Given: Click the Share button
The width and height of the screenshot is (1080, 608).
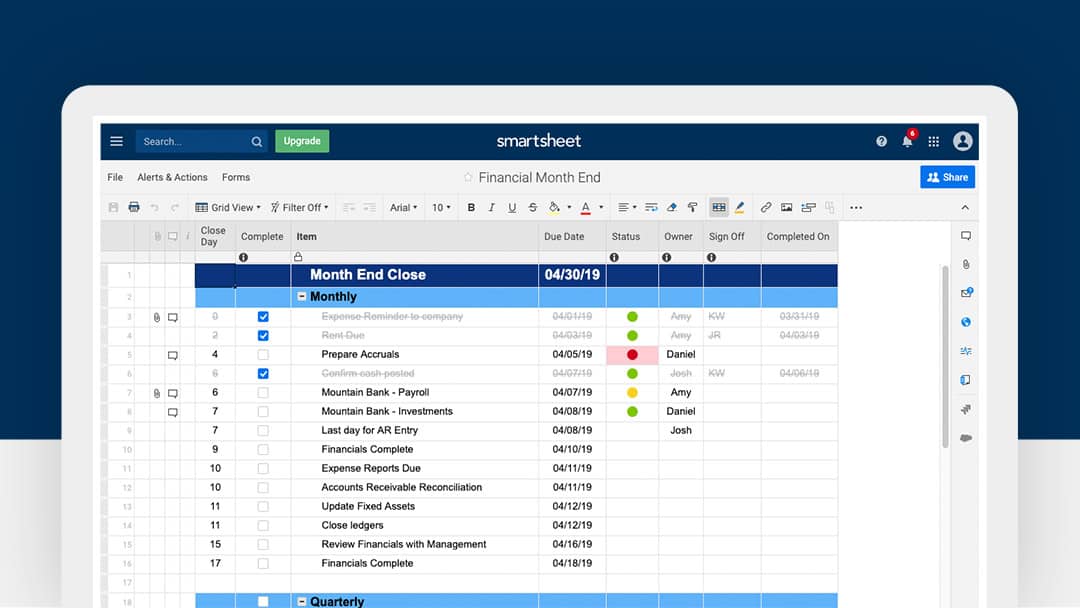Looking at the screenshot, I should [946, 176].
